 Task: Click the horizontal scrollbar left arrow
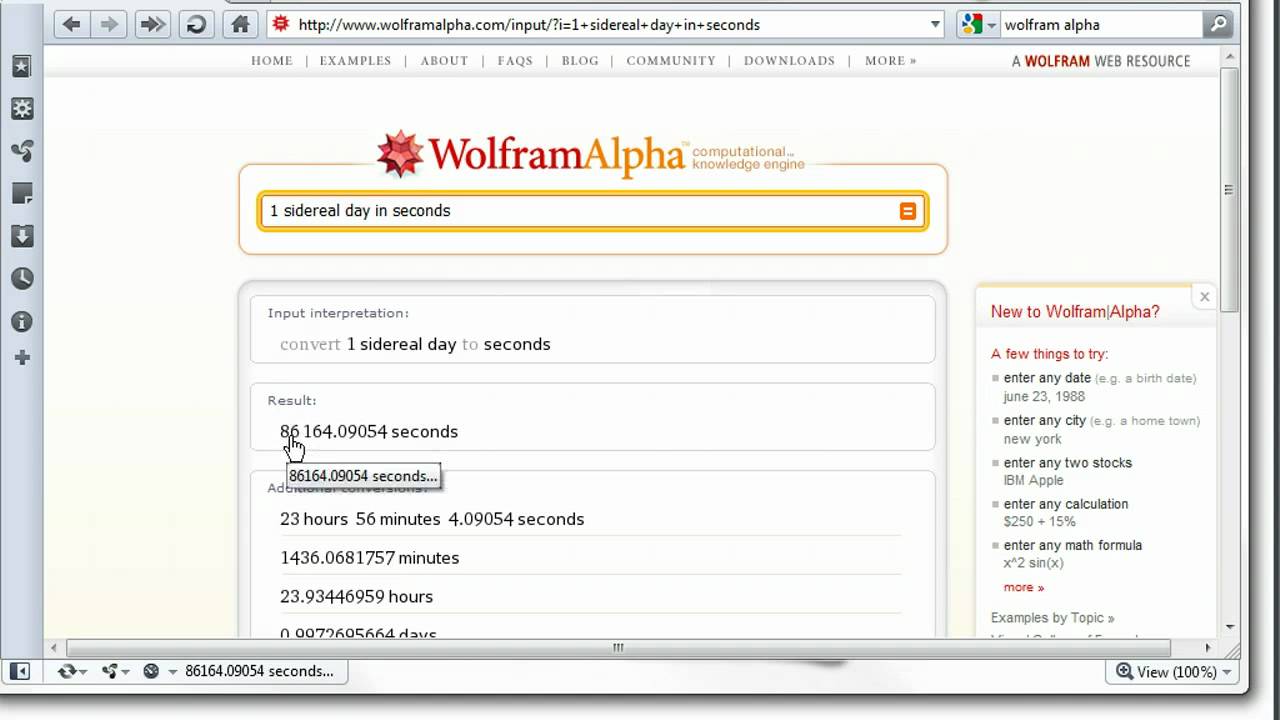click(54, 648)
